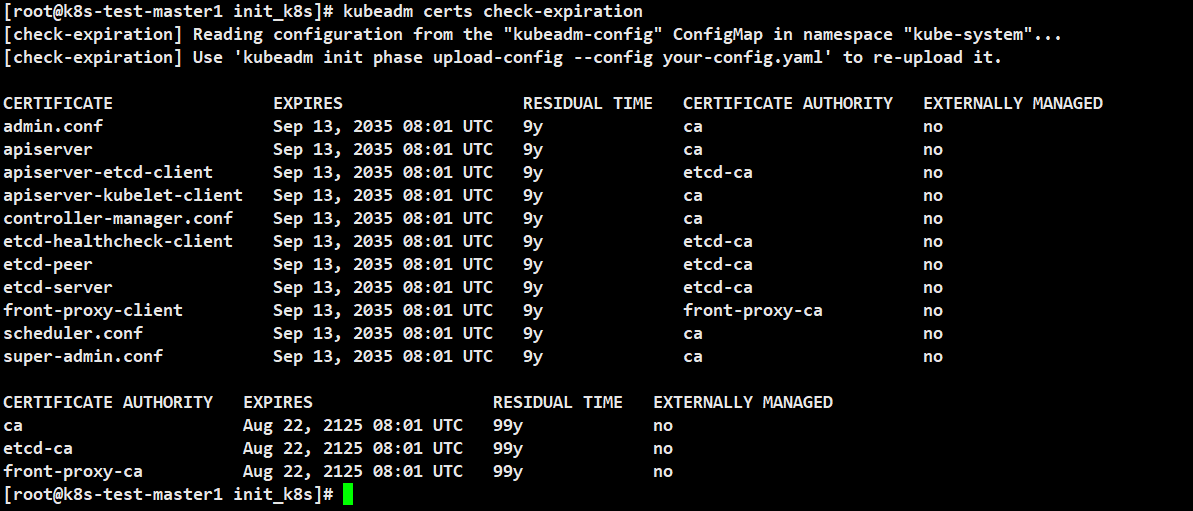Click the front-proxy-ca authority in bottom table

point(73,471)
